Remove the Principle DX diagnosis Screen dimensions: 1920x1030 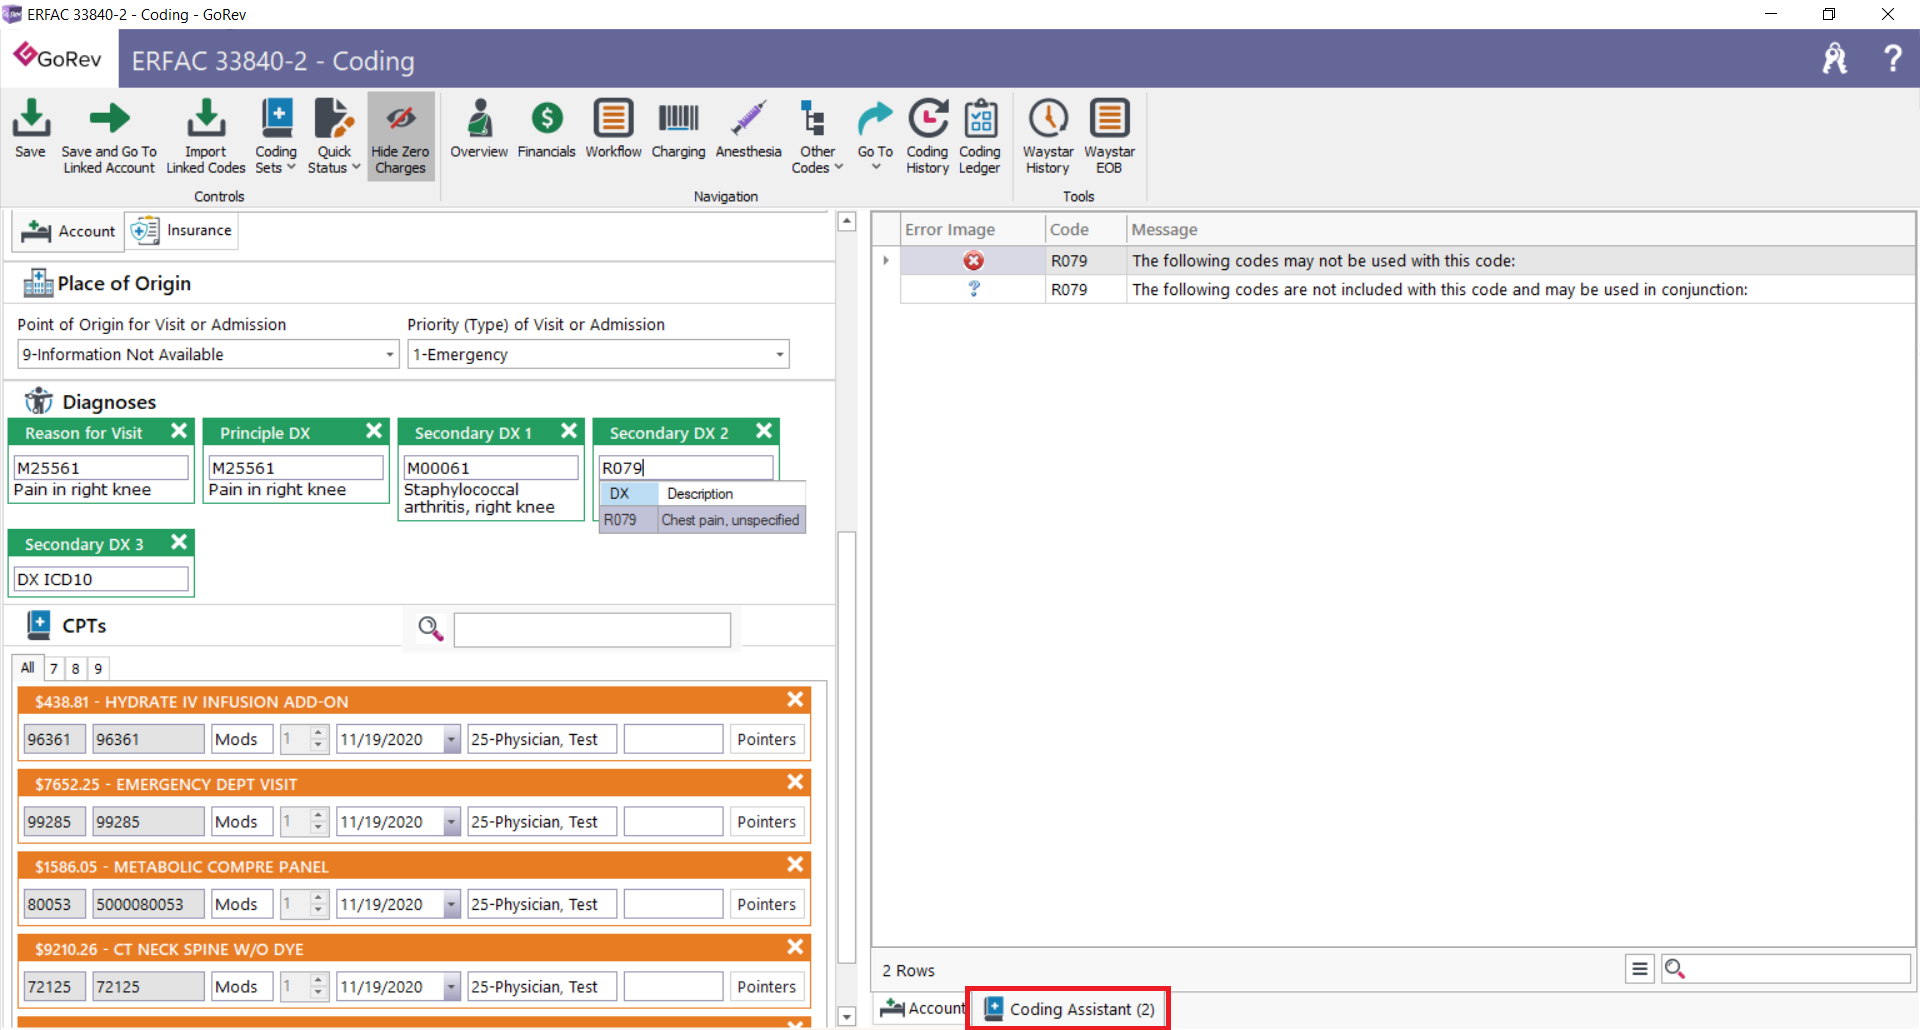[x=374, y=431]
